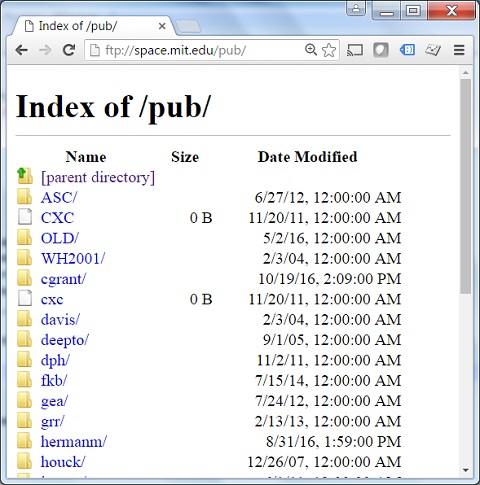Click the folder icon beside grr/
Image resolution: width=480 pixels, height=485 pixels.
25,420
